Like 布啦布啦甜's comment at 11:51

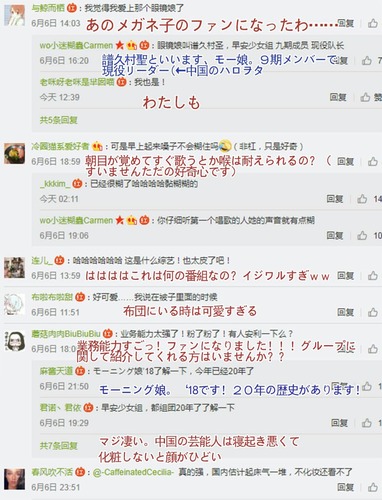[373, 312]
